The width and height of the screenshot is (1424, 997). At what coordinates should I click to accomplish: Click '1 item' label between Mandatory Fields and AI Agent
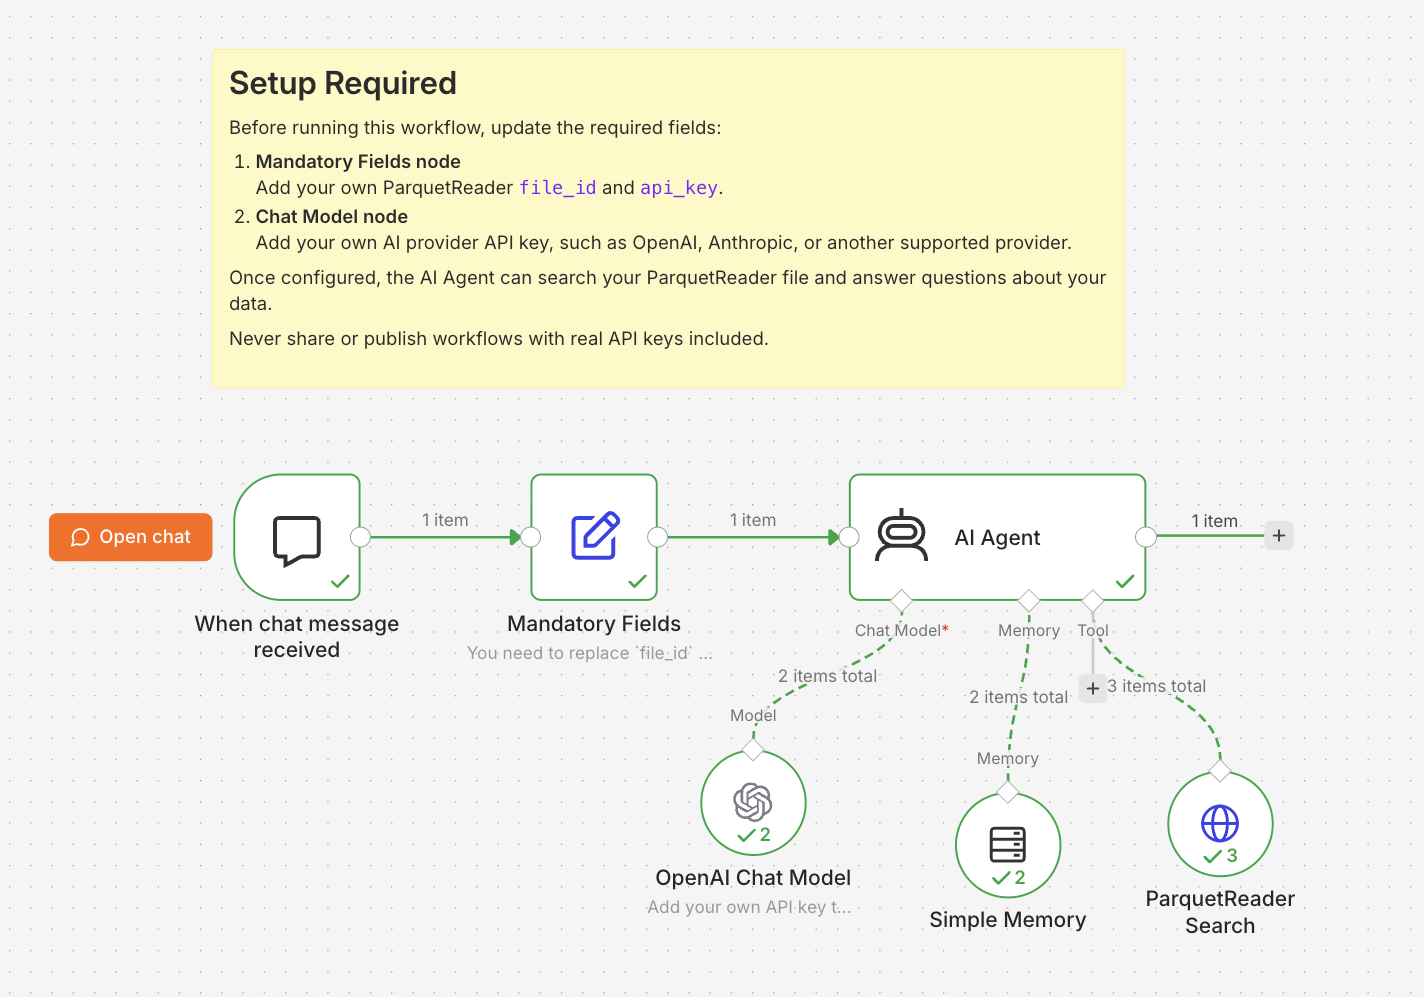pyautogui.click(x=753, y=520)
